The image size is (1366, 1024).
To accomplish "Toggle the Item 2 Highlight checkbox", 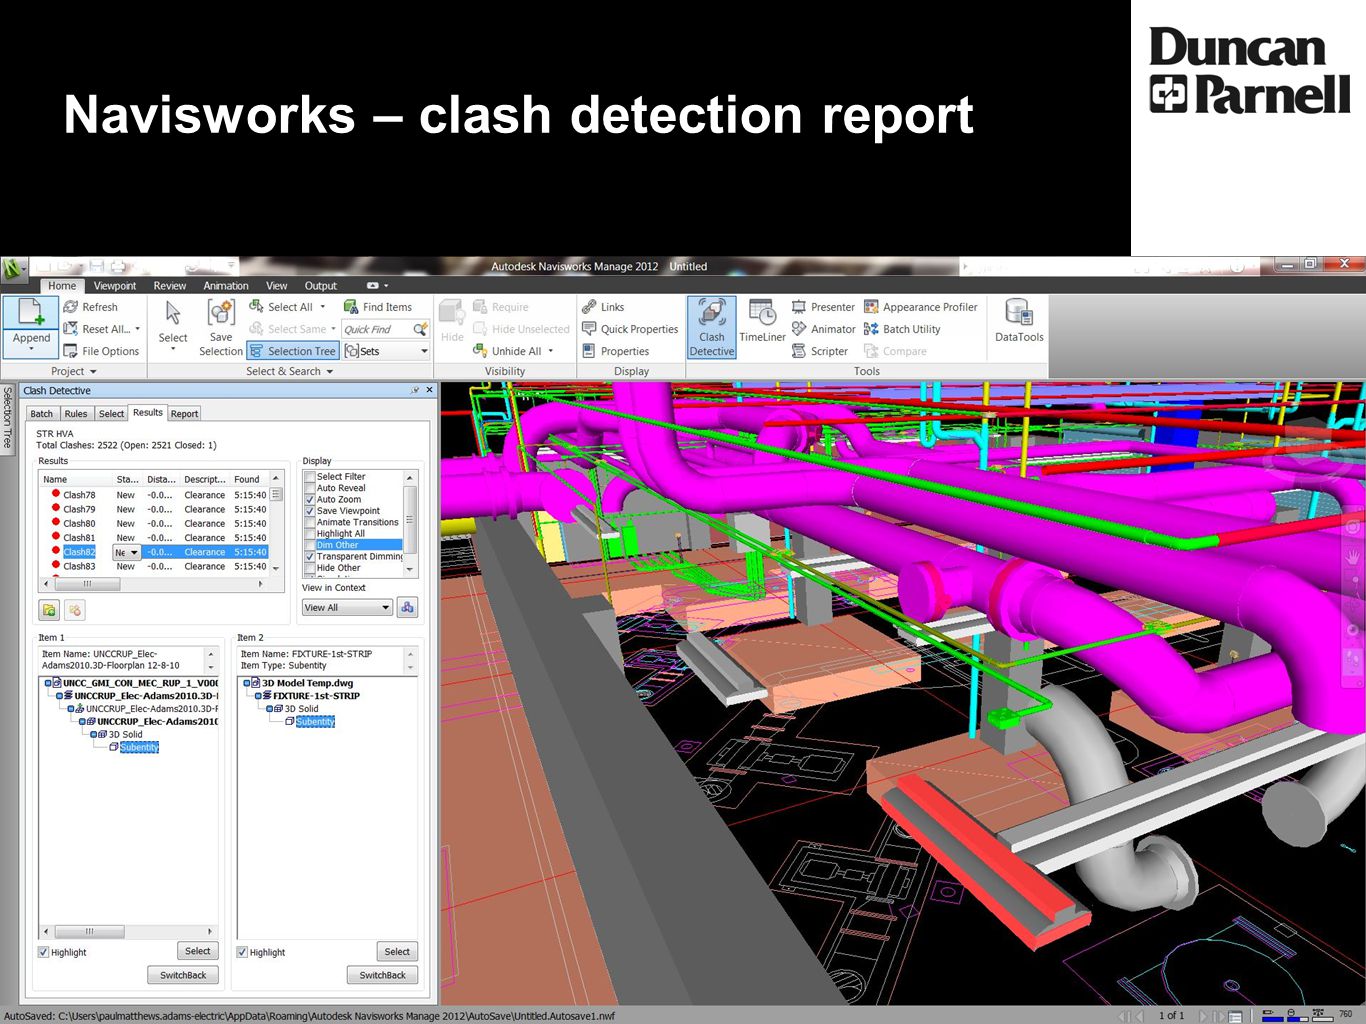I will tap(242, 952).
